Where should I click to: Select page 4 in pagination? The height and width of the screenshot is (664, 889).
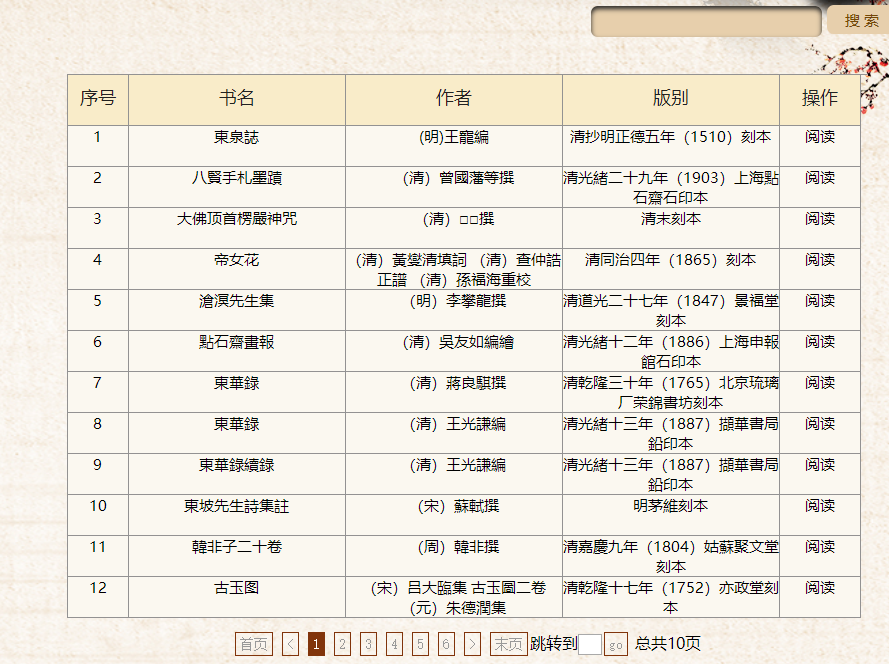tap(394, 644)
